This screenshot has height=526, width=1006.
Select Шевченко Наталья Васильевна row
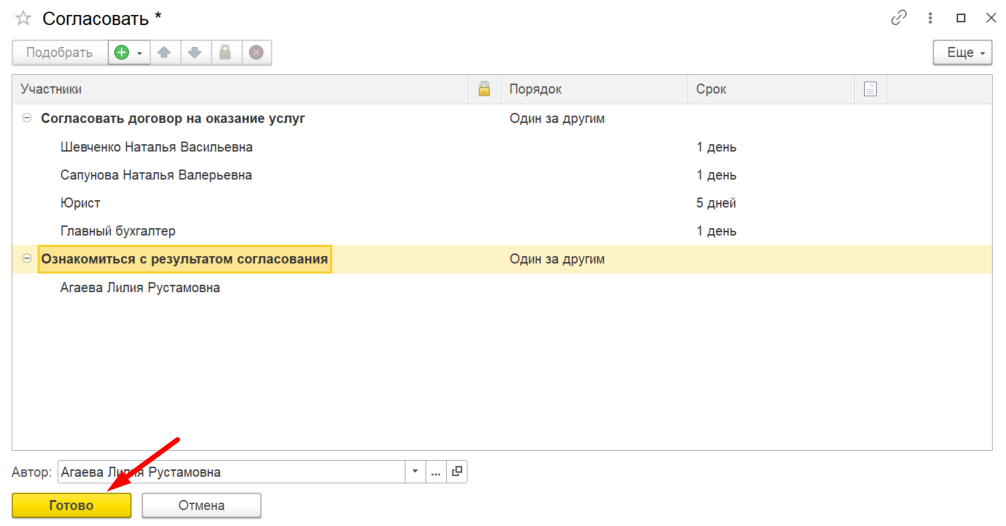click(502, 147)
